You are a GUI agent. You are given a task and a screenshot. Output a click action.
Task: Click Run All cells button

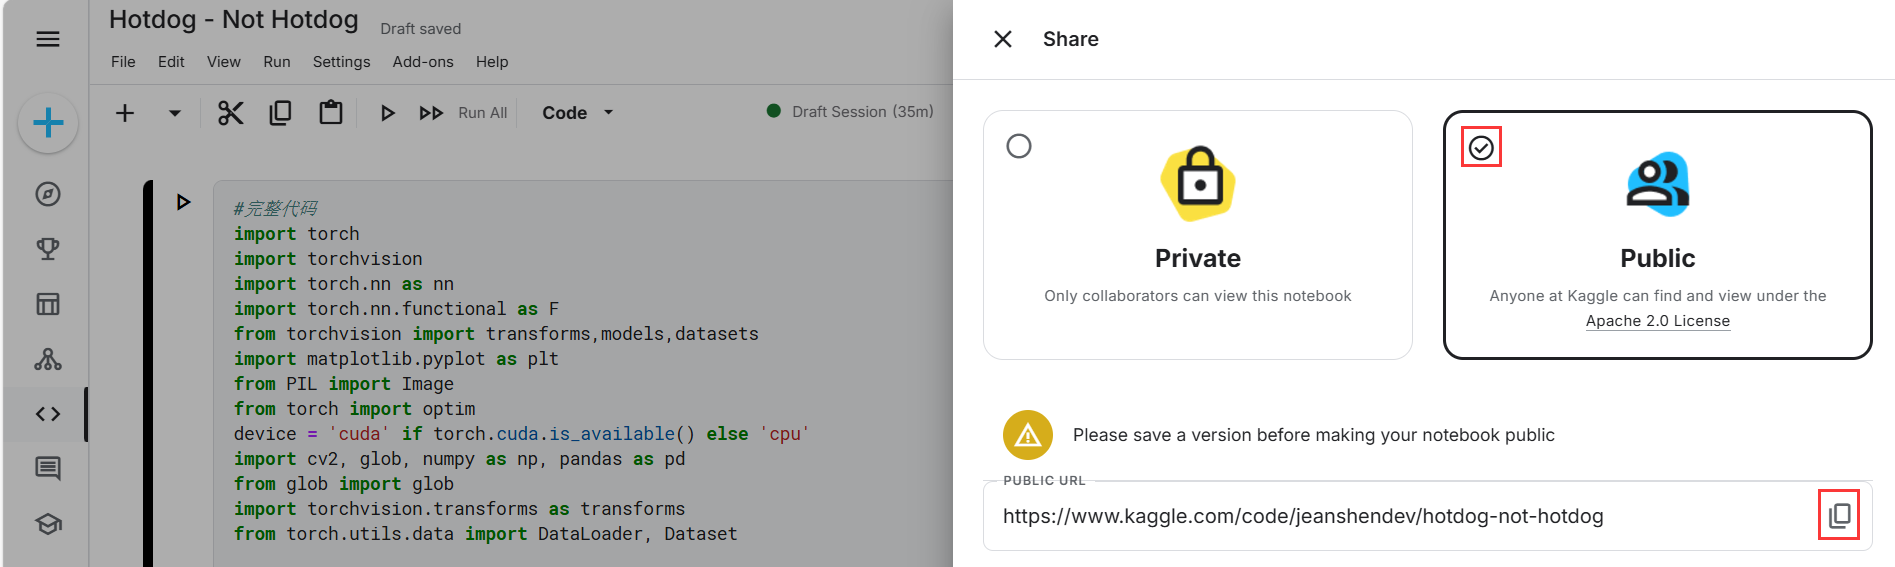(464, 113)
